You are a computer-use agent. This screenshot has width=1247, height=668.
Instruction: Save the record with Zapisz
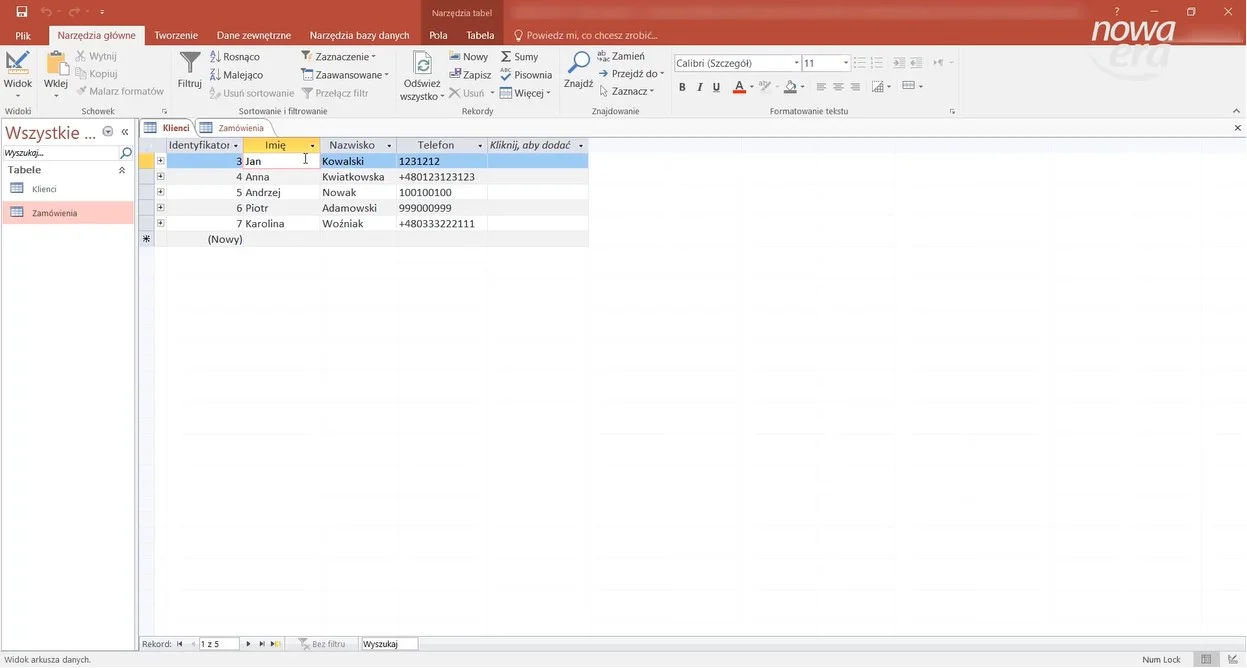(470, 75)
